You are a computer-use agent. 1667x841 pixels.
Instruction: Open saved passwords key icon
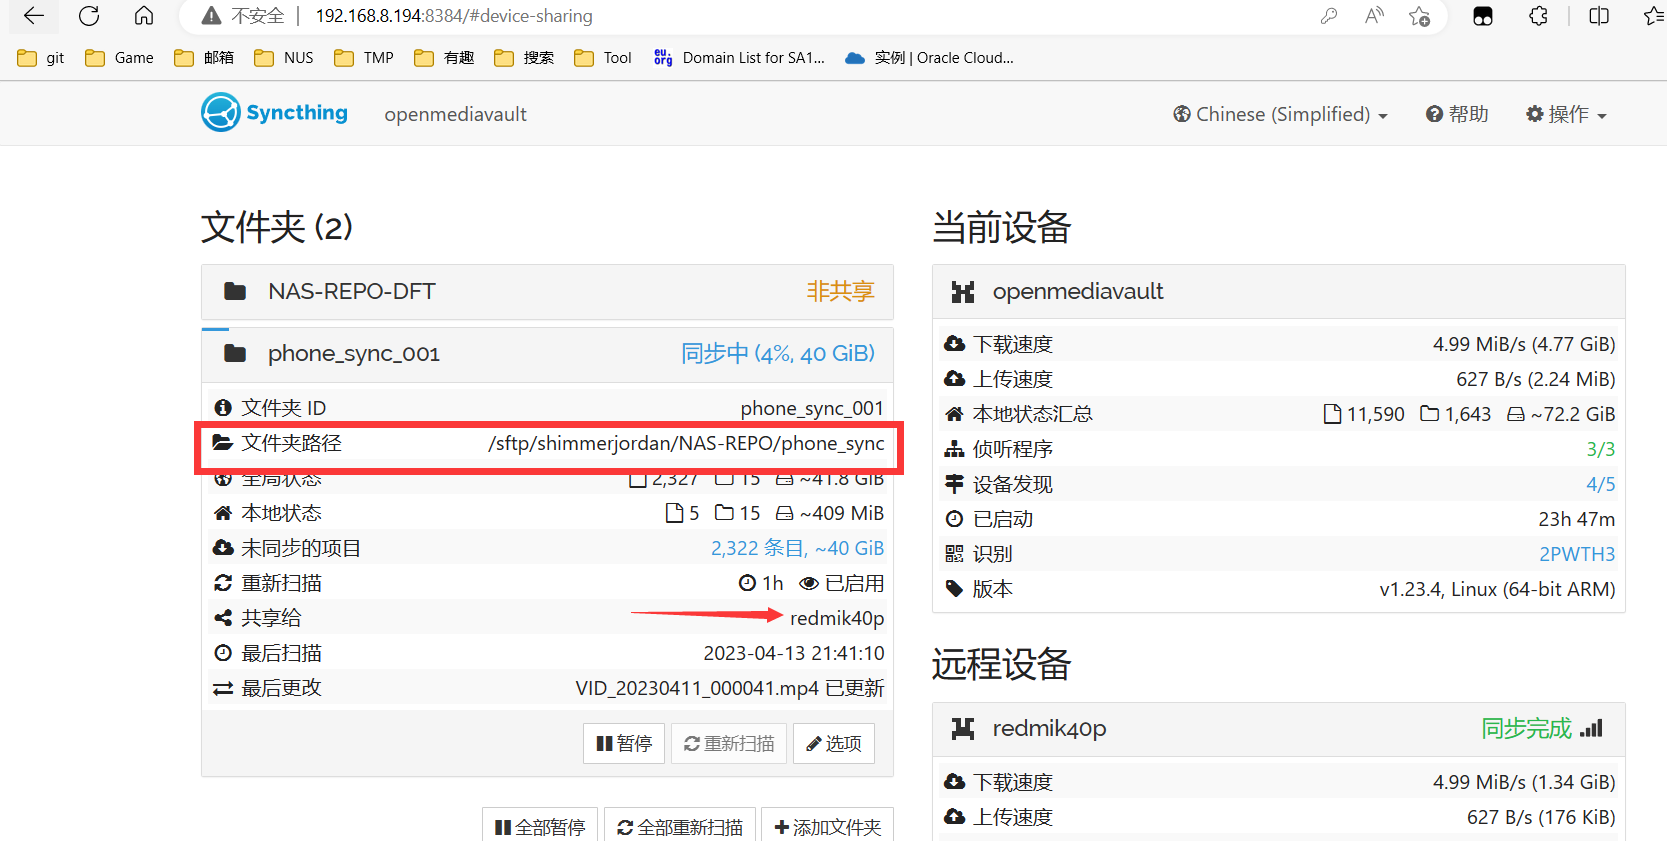1329,16
